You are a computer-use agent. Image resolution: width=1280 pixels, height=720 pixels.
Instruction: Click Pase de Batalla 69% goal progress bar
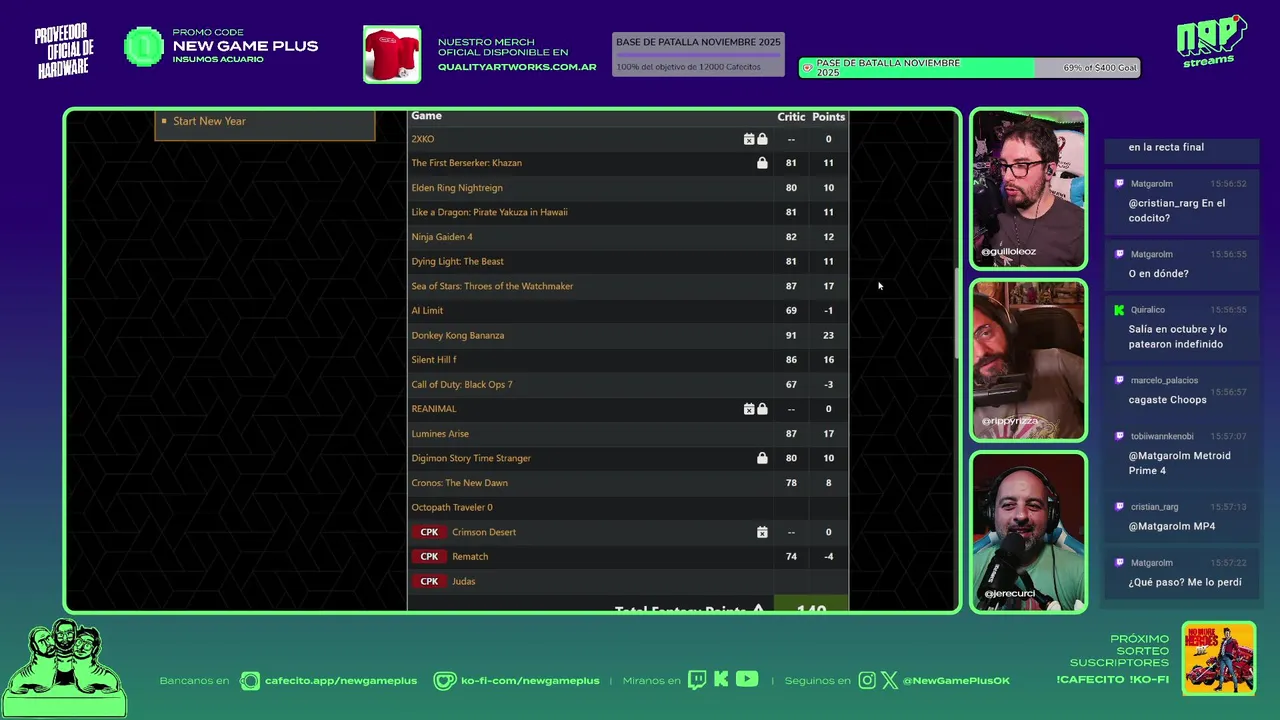969,68
